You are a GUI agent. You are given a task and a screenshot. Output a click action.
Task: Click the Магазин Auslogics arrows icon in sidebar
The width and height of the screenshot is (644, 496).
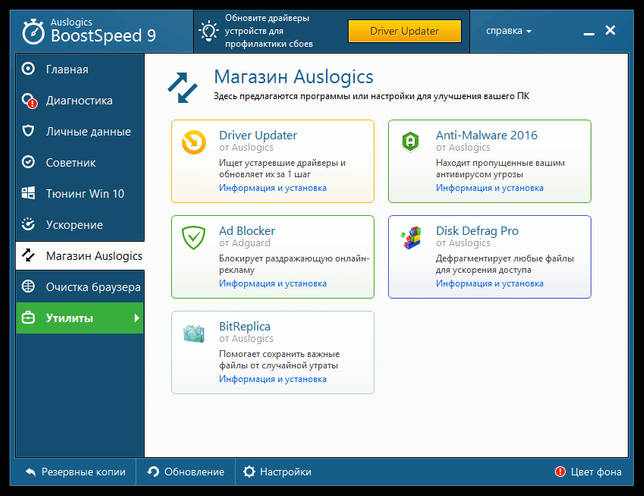tap(28, 255)
